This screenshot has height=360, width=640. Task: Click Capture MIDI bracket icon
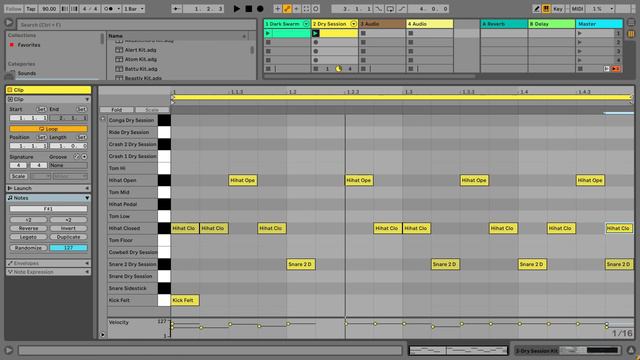306,9
